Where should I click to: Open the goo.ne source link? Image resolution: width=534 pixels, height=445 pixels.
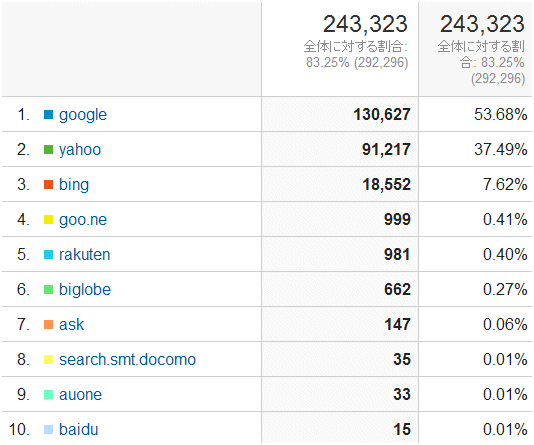point(83,220)
